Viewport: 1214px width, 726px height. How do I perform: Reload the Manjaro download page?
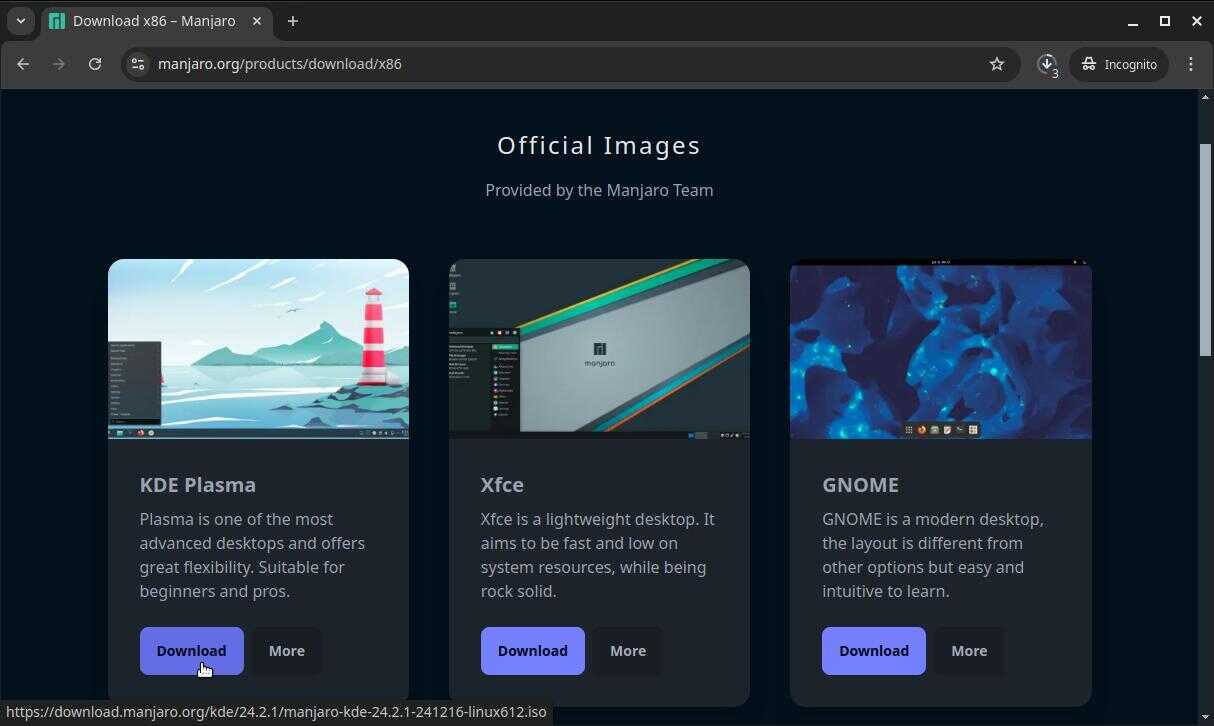pyautogui.click(x=95, y=64)
